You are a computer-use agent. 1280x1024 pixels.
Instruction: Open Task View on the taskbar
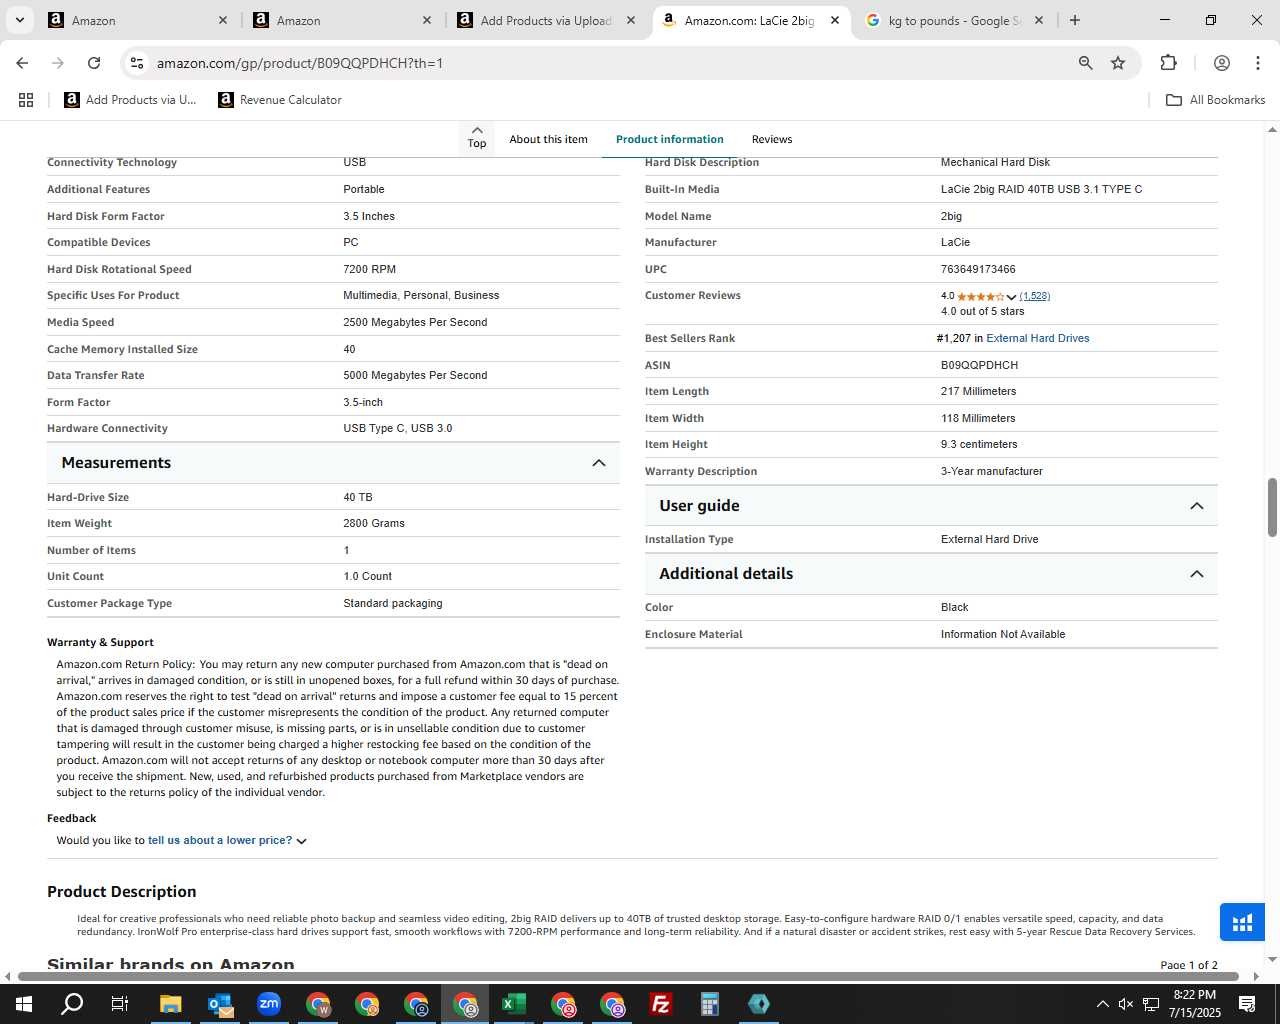coord(119,1004)
